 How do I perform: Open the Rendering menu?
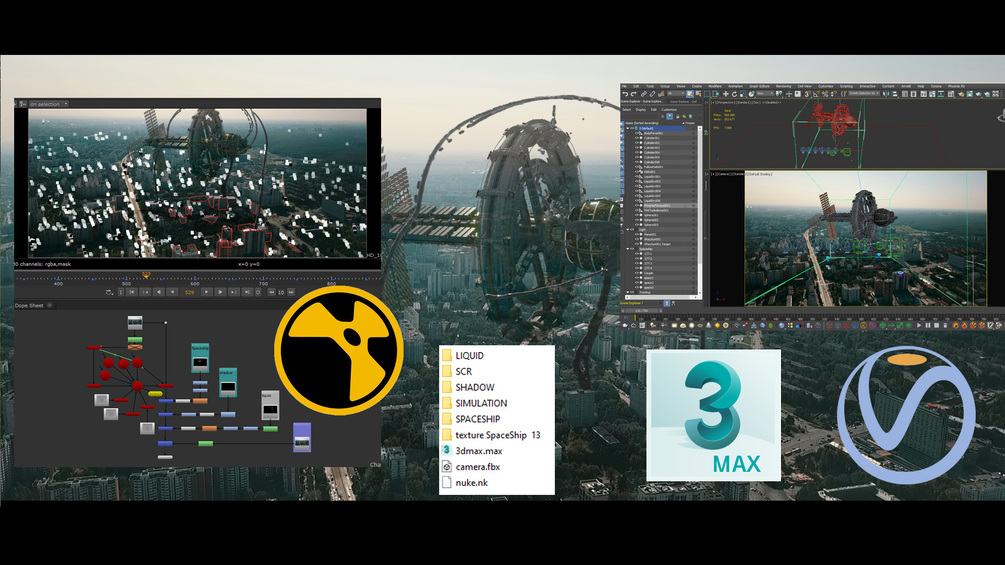(x=783, y=86)
